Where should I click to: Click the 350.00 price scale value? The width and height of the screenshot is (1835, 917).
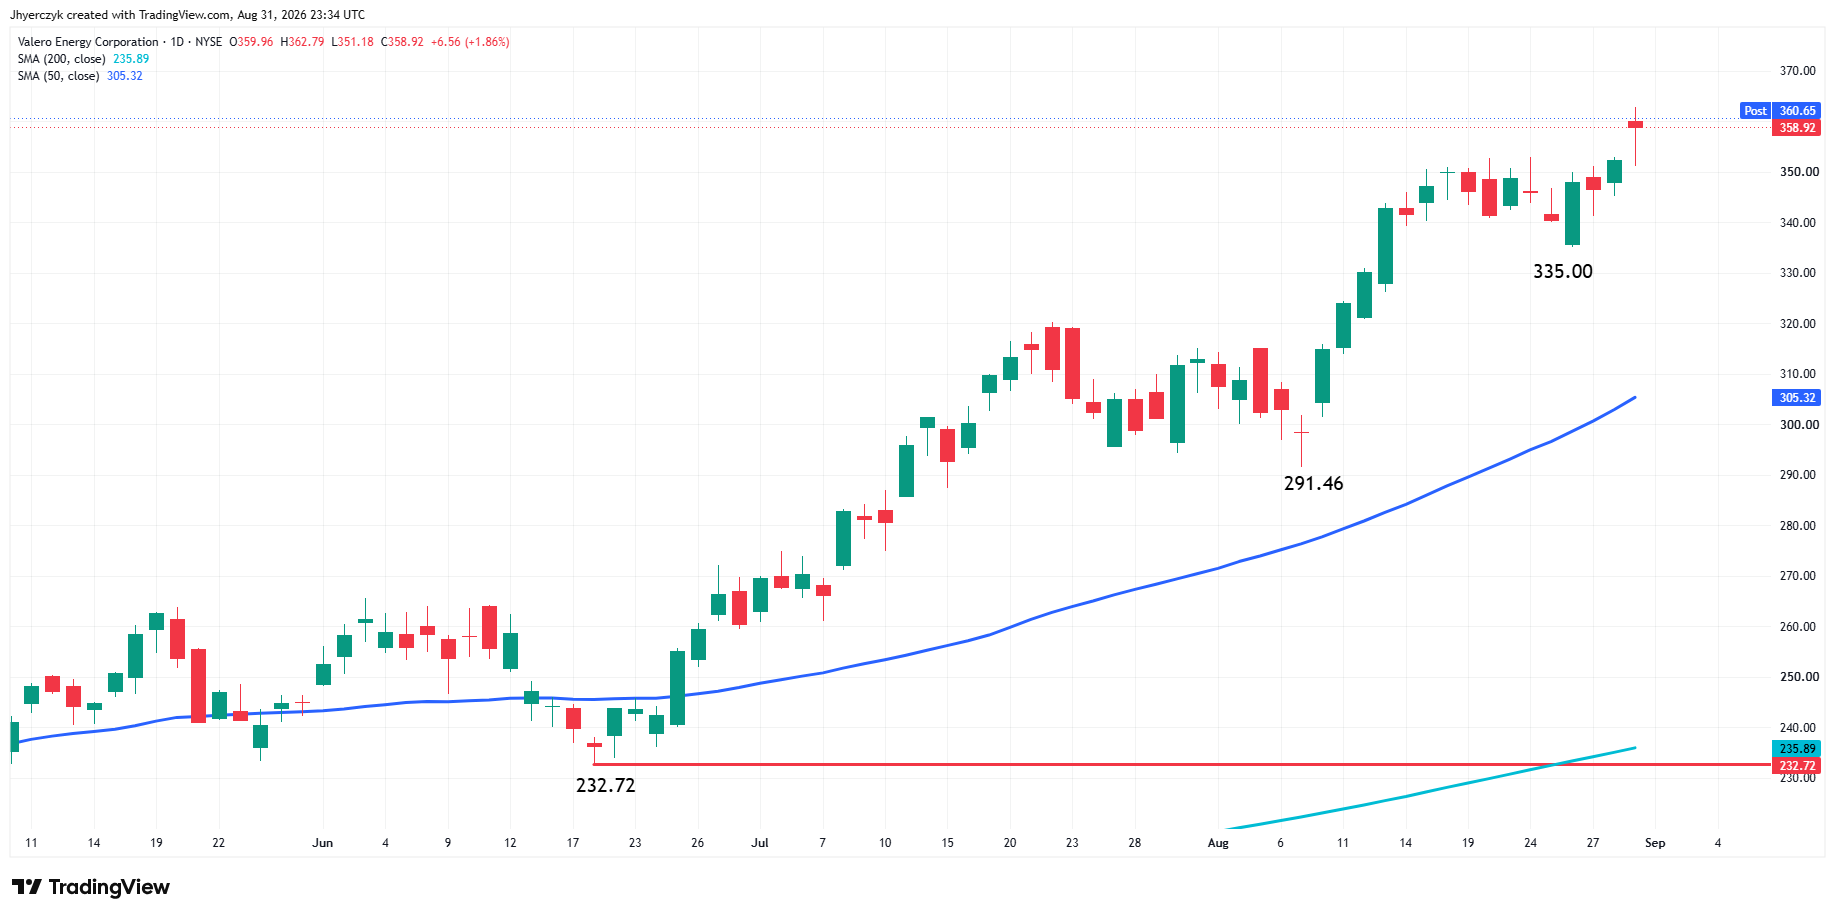(1797, 172)
